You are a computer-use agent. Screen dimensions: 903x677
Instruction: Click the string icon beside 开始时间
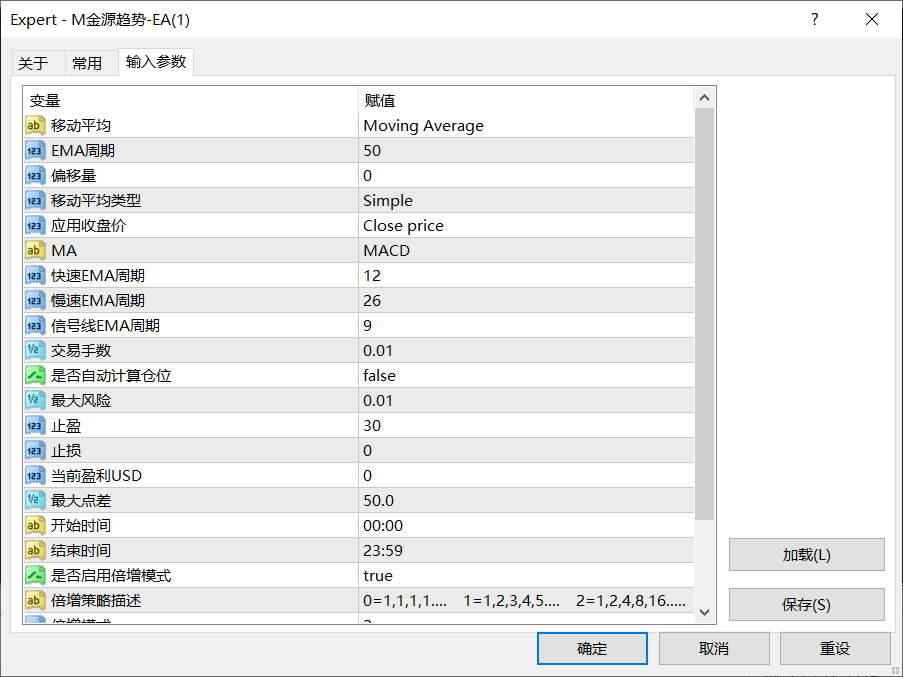35,526
